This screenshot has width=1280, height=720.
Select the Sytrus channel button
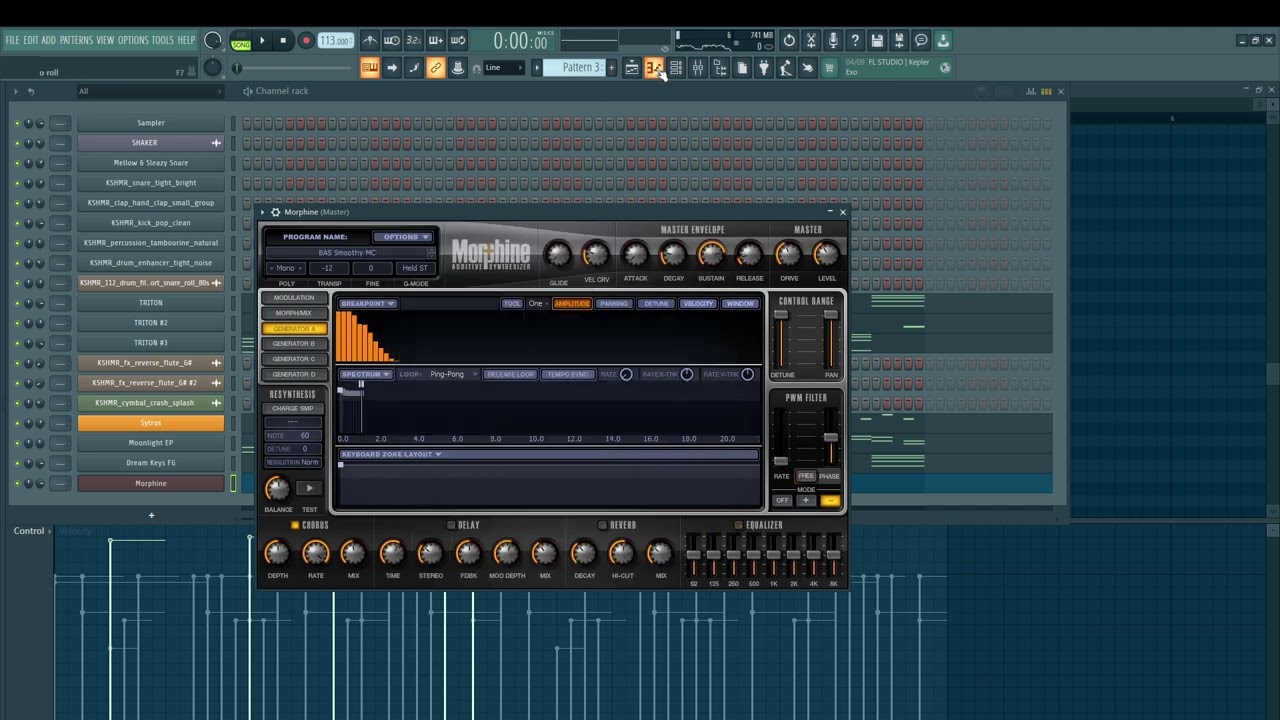tap(151, 423)
